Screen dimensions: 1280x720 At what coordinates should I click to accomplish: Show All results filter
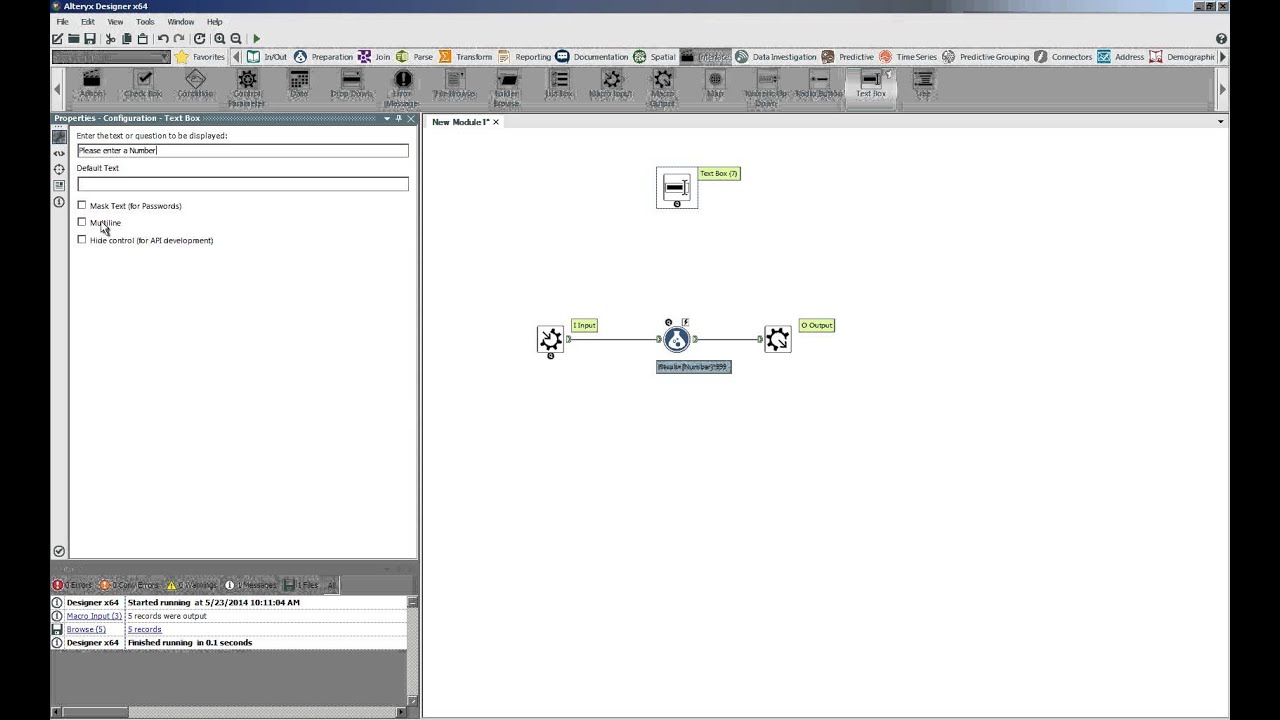(x=331, y=585)
